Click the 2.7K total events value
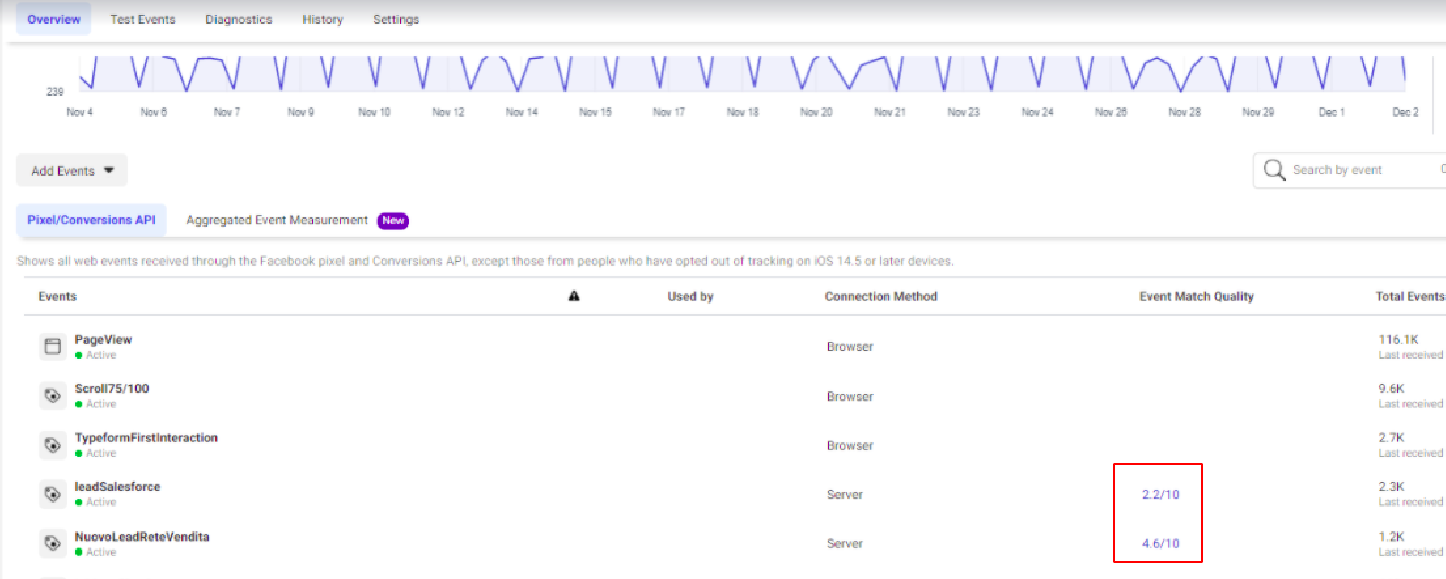 pos(1391,438)
